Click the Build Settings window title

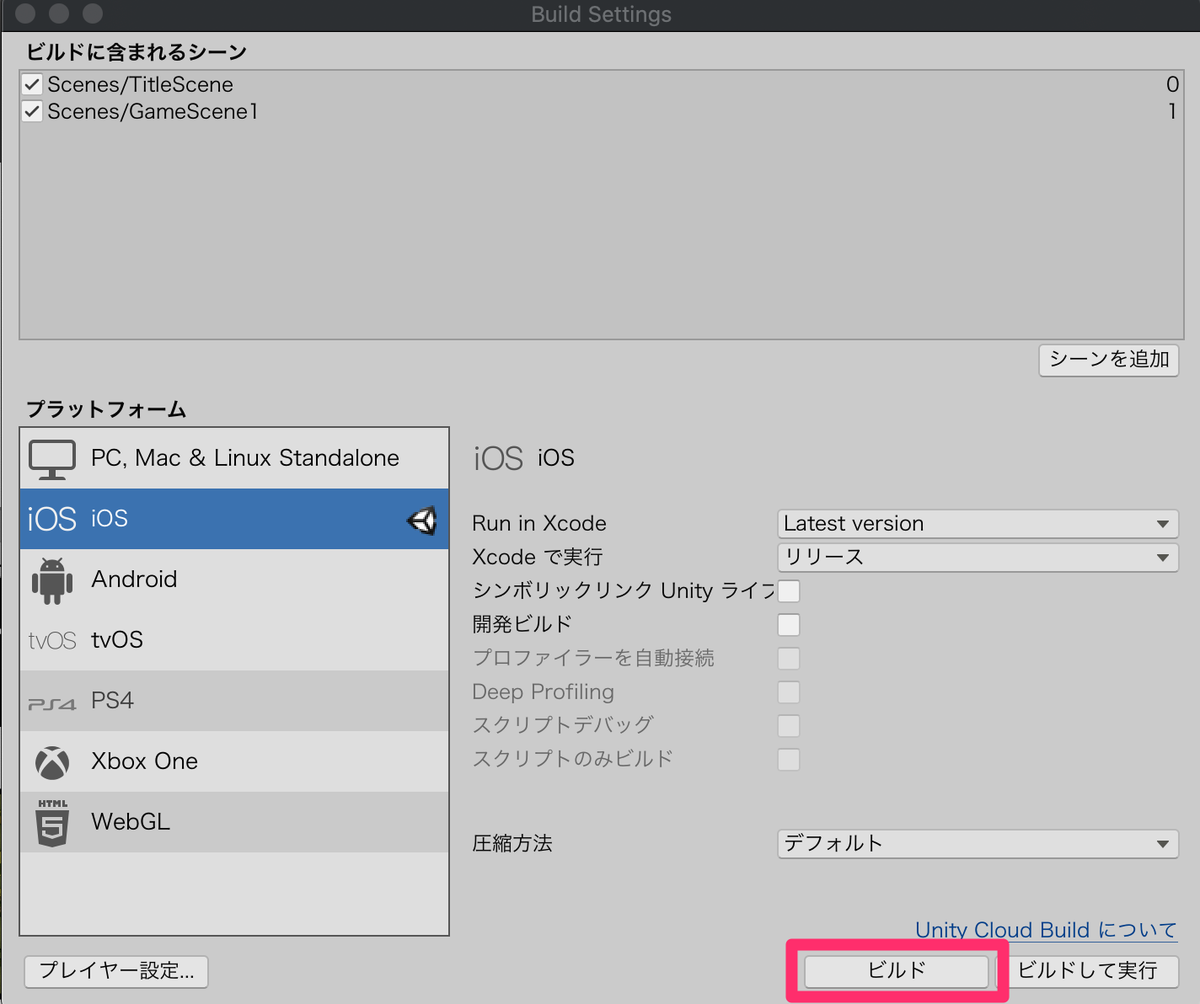pyautogui.click(x=601, y=15)
